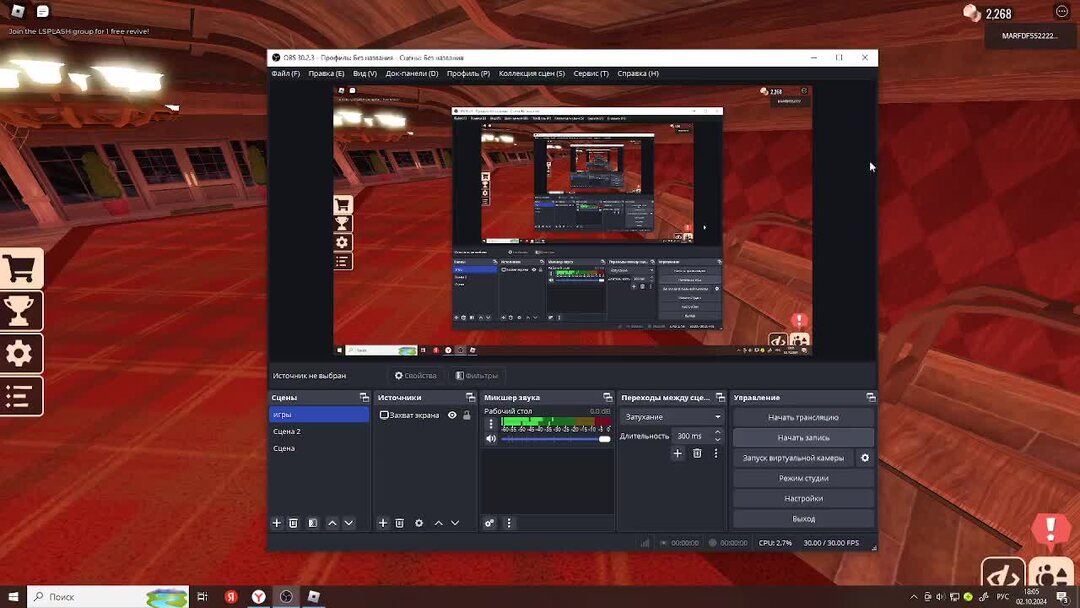
Task: Open Настройки button in Управление
Action: point(804,499)
